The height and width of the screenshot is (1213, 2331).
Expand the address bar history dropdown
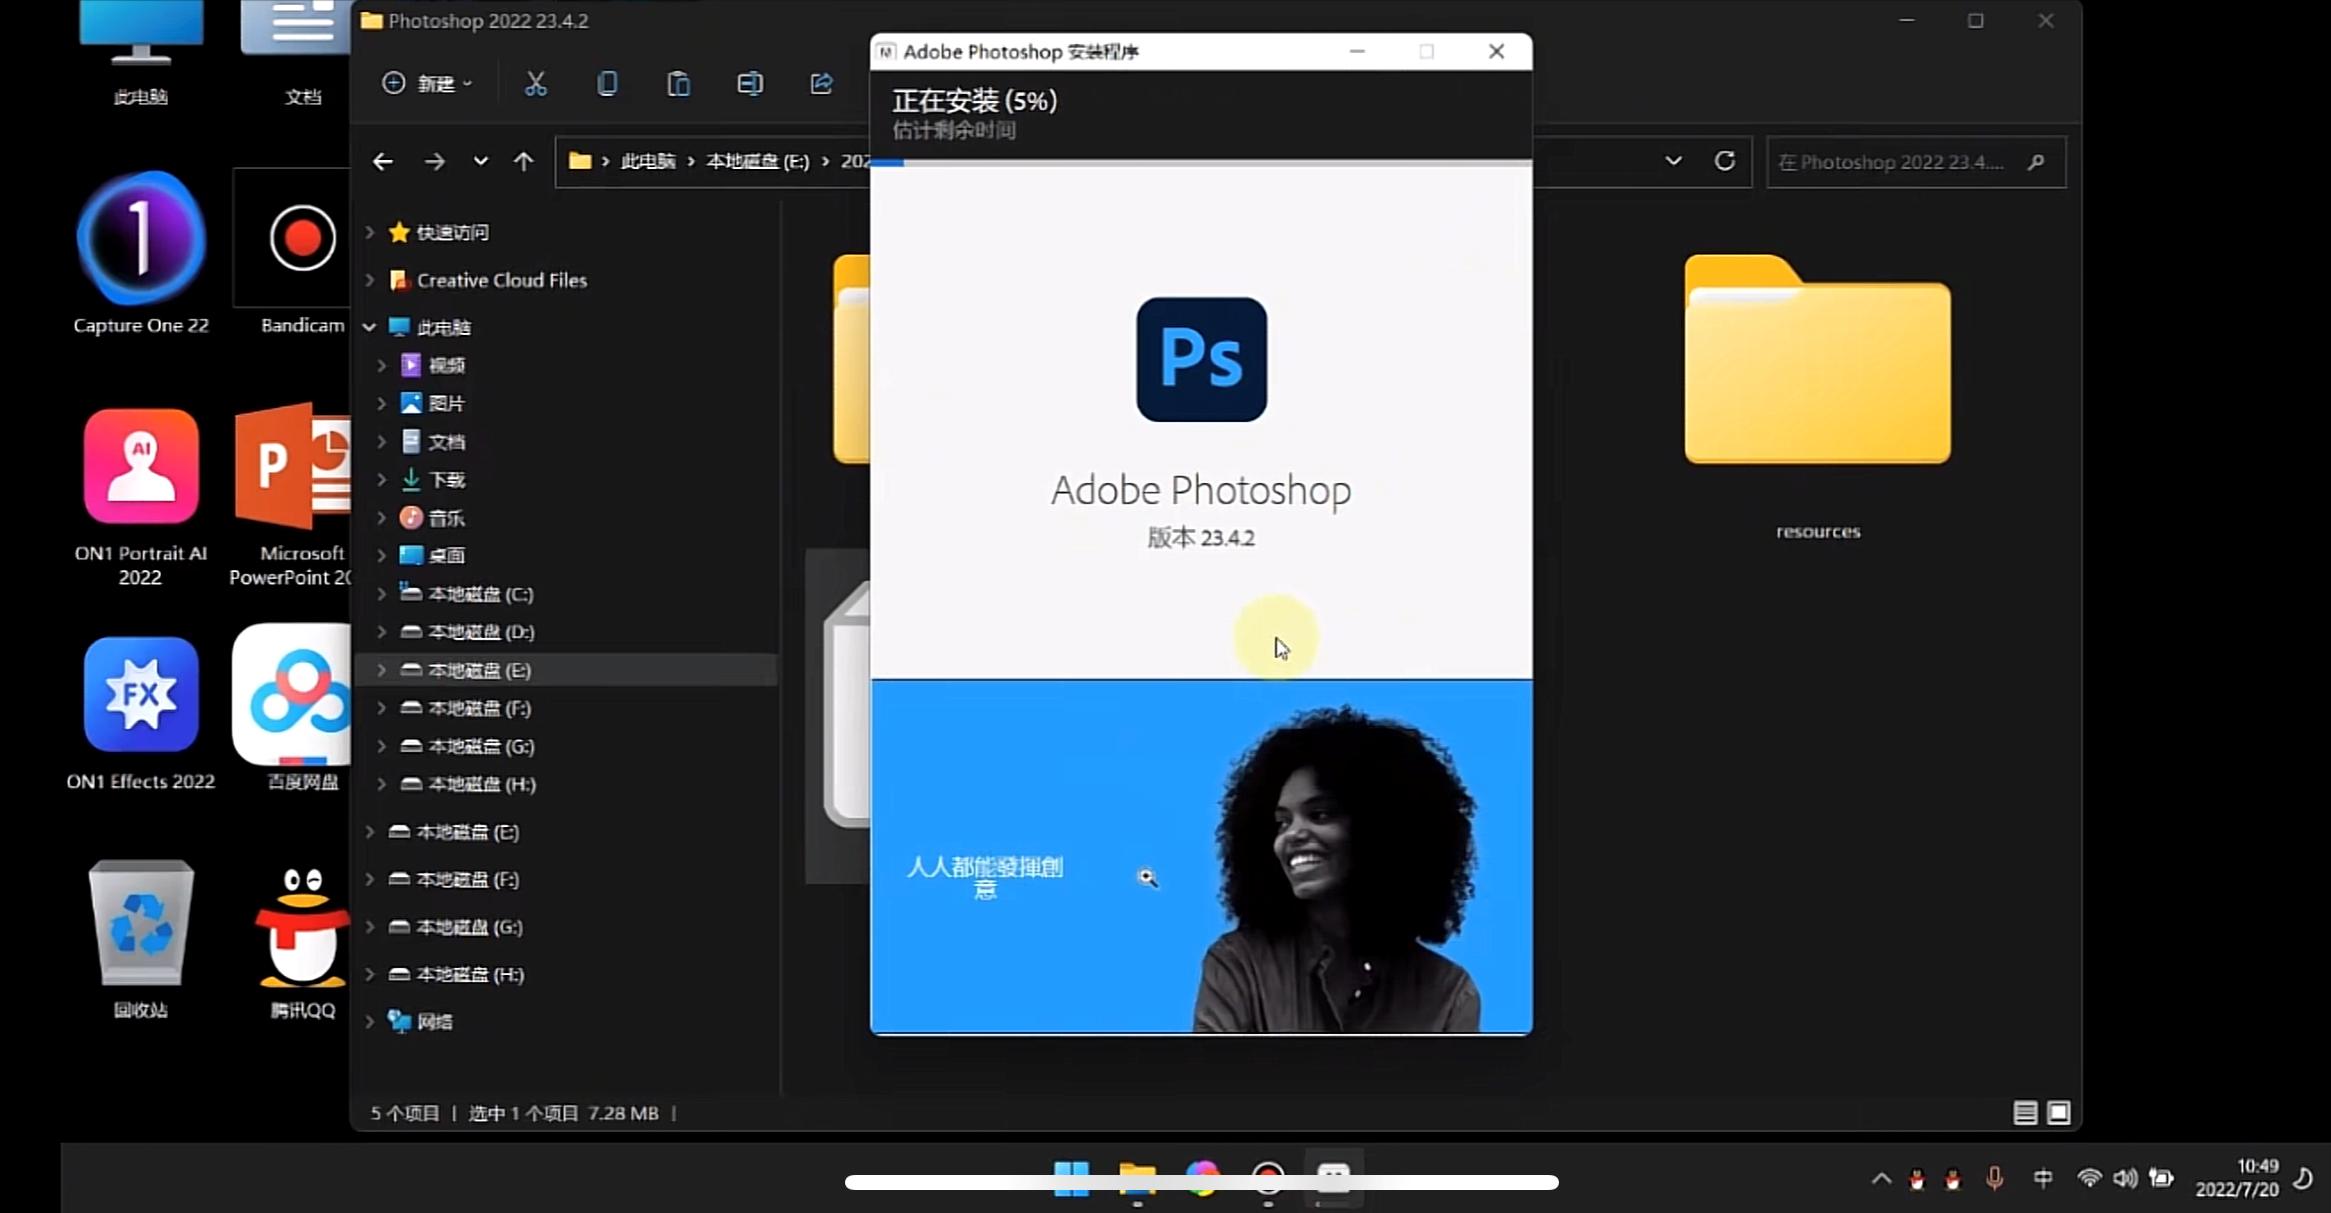1673,160
